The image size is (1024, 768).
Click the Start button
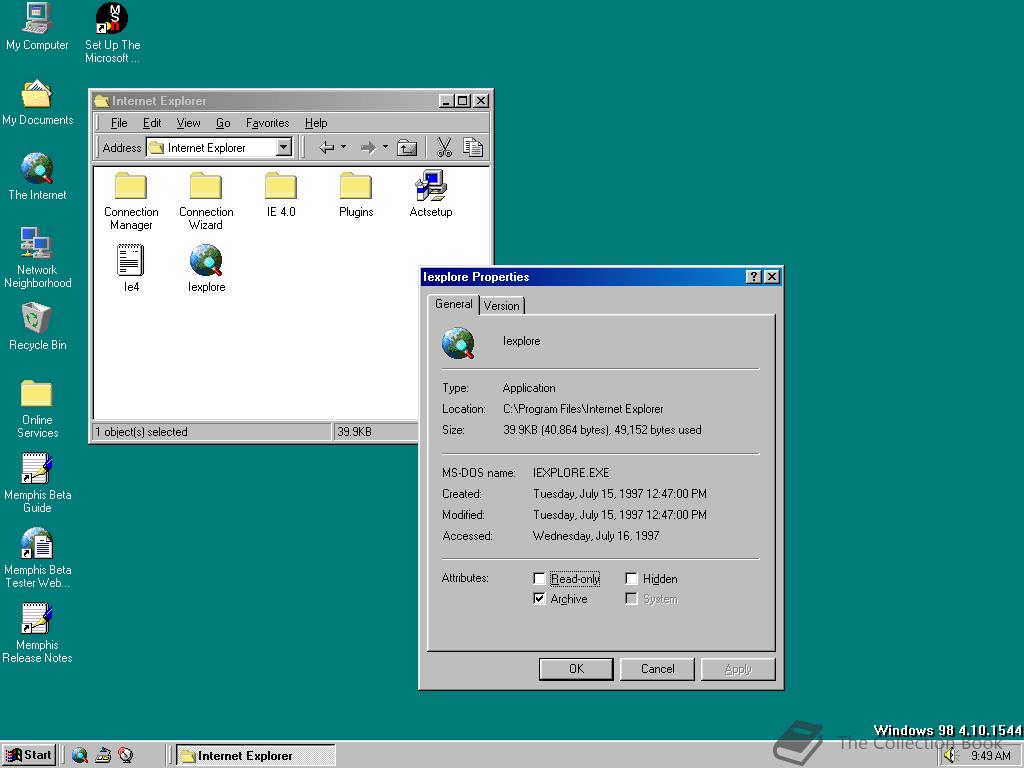[29, 756]
